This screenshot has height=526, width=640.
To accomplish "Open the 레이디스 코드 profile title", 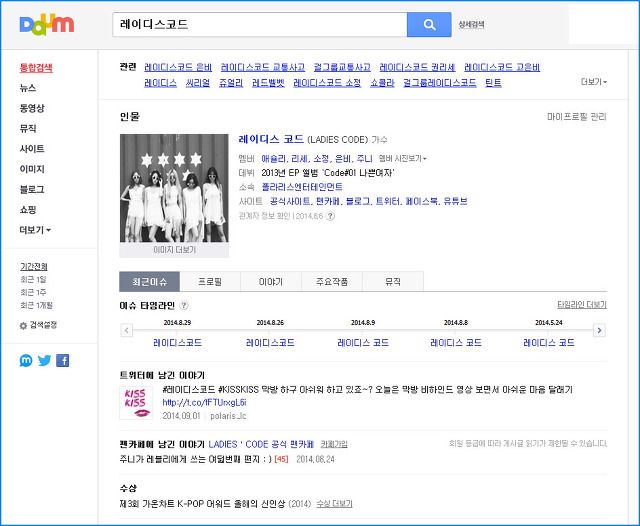I will coord(271,139).
